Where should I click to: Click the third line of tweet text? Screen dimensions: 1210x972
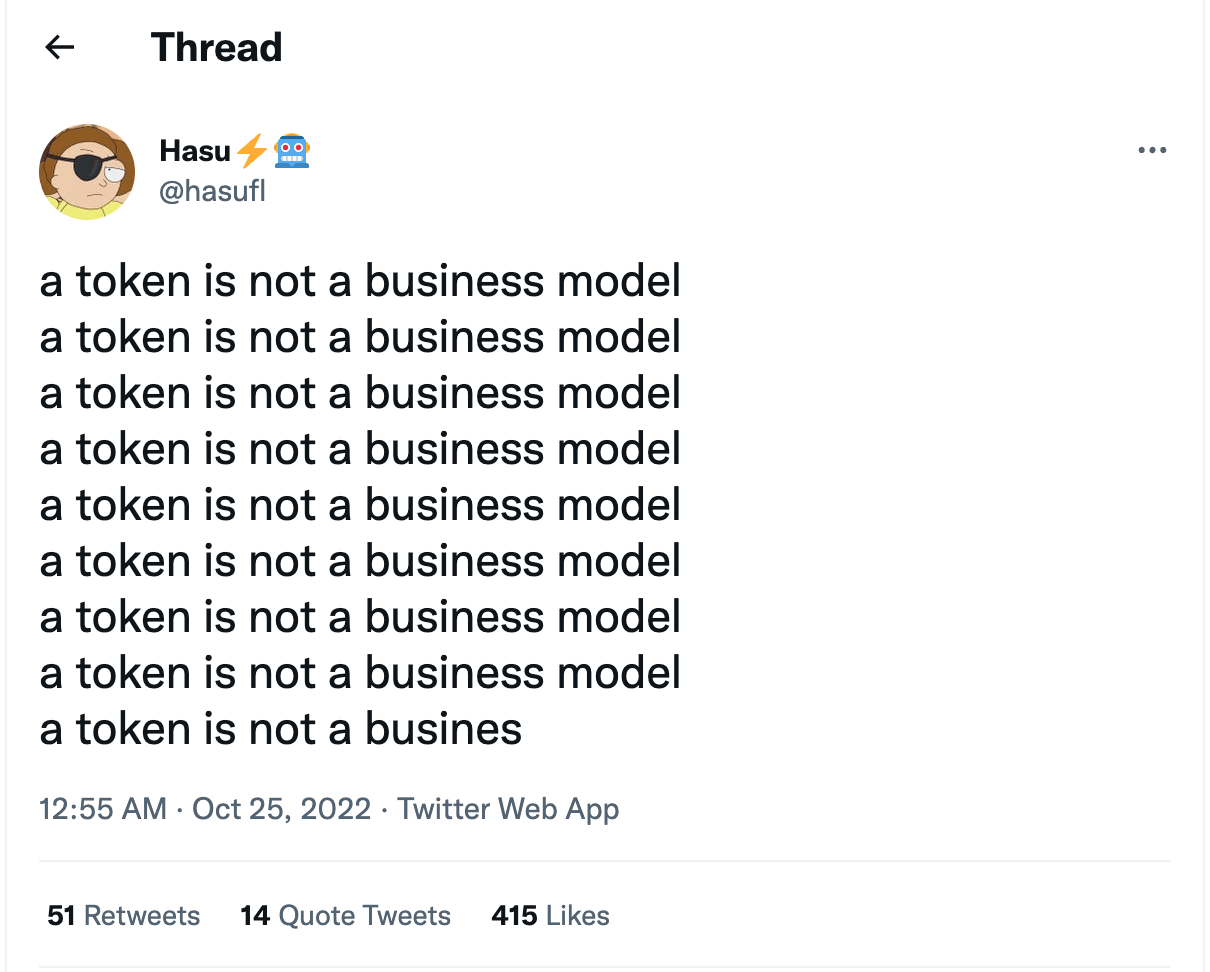360,393
